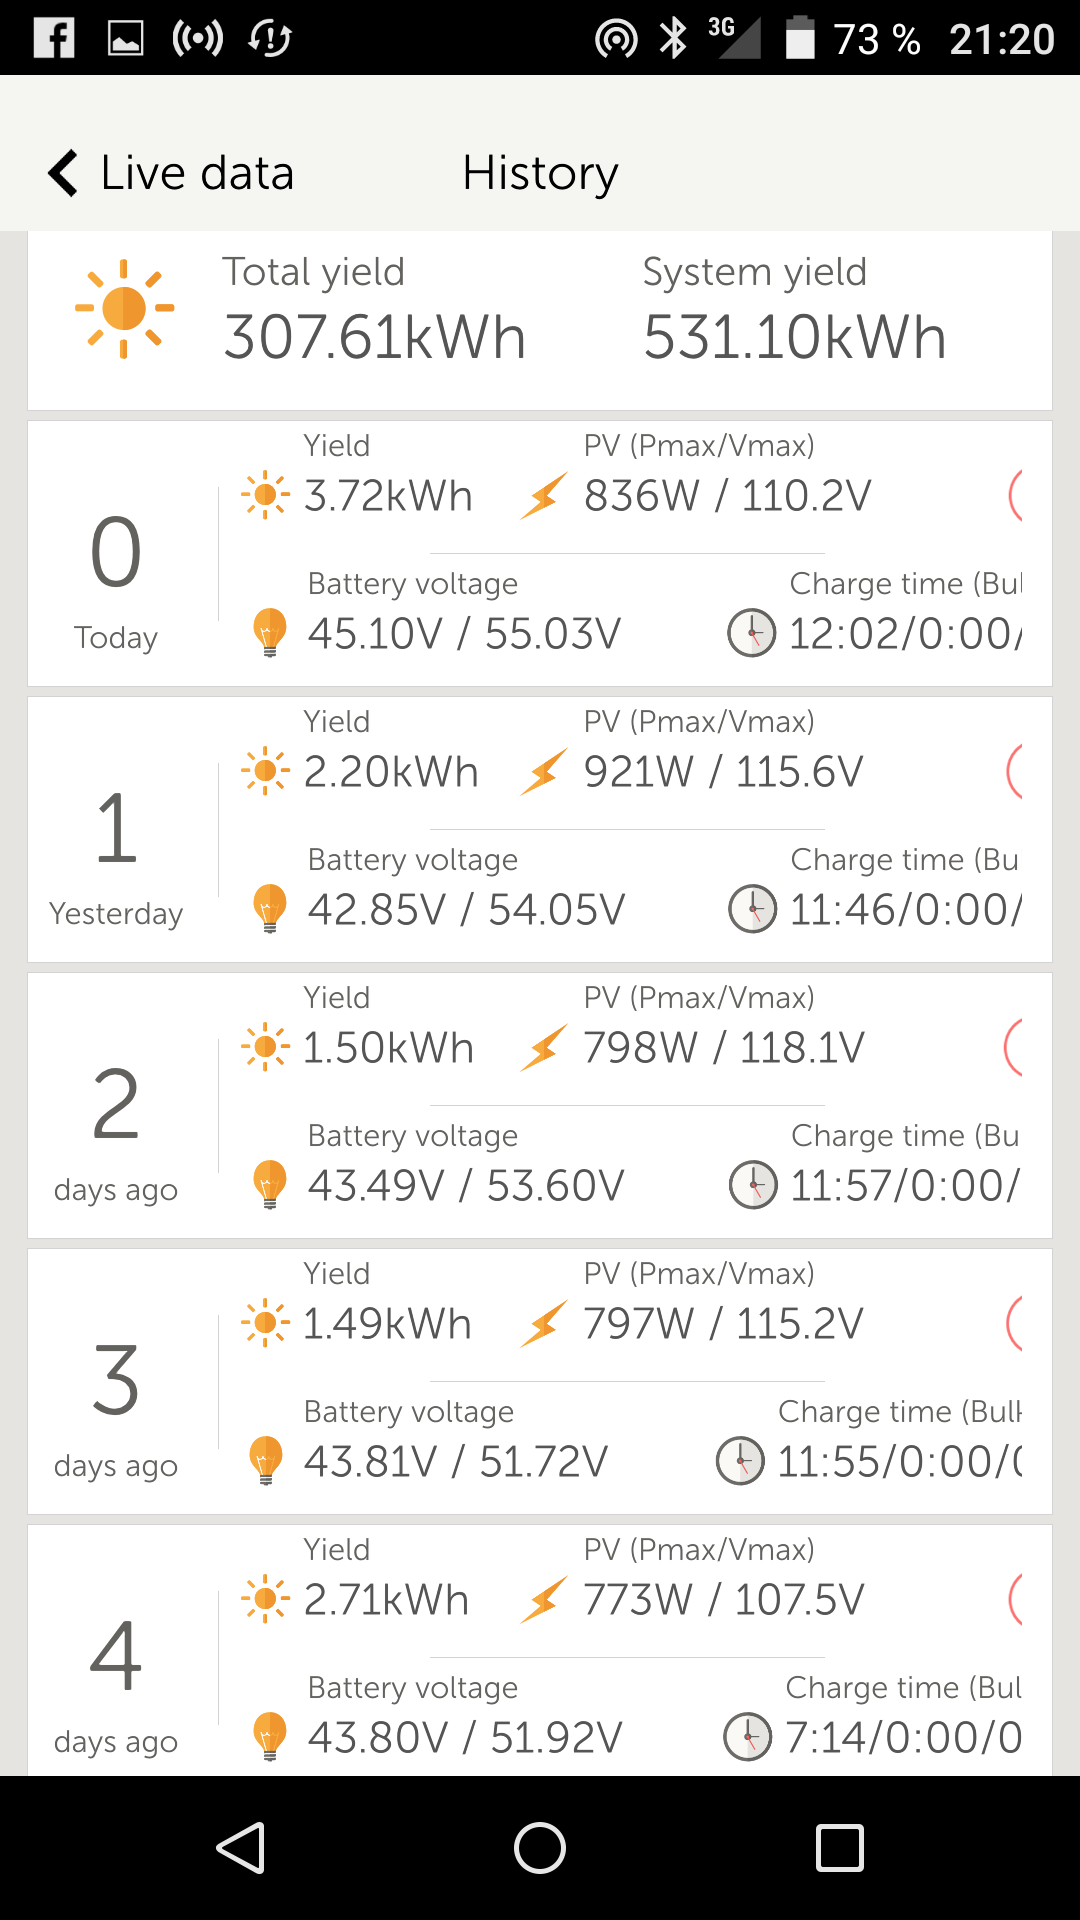Image resolution: width=1080 pixels, height=1920 pixels.
Task: Tap the Total yield sun icon
Action: point(124,309)
